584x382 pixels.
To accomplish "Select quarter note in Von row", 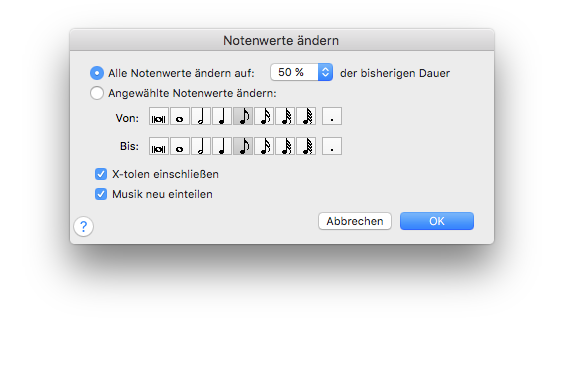I will [x=222, y=116].
